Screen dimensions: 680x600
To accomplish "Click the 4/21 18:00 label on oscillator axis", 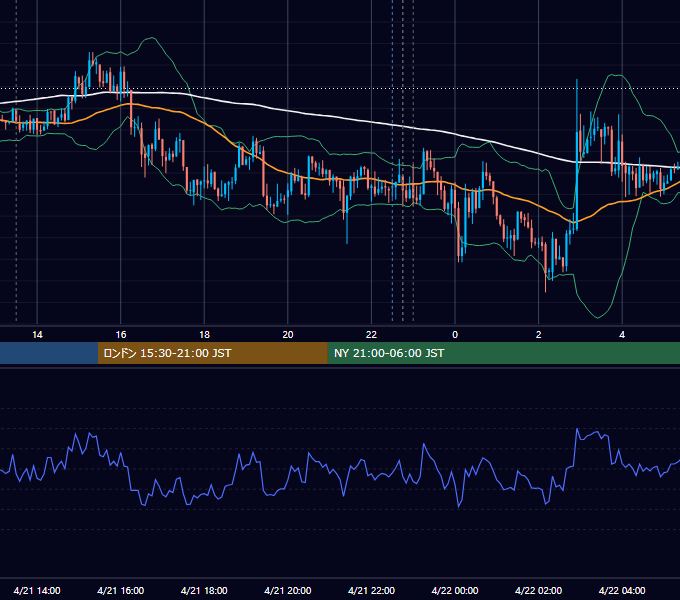I will [x=204, y=590].
